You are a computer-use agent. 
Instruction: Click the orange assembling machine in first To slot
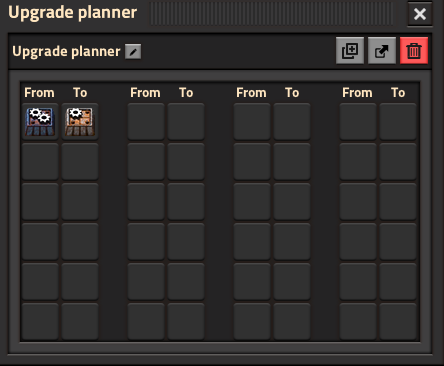pos(80,121)
